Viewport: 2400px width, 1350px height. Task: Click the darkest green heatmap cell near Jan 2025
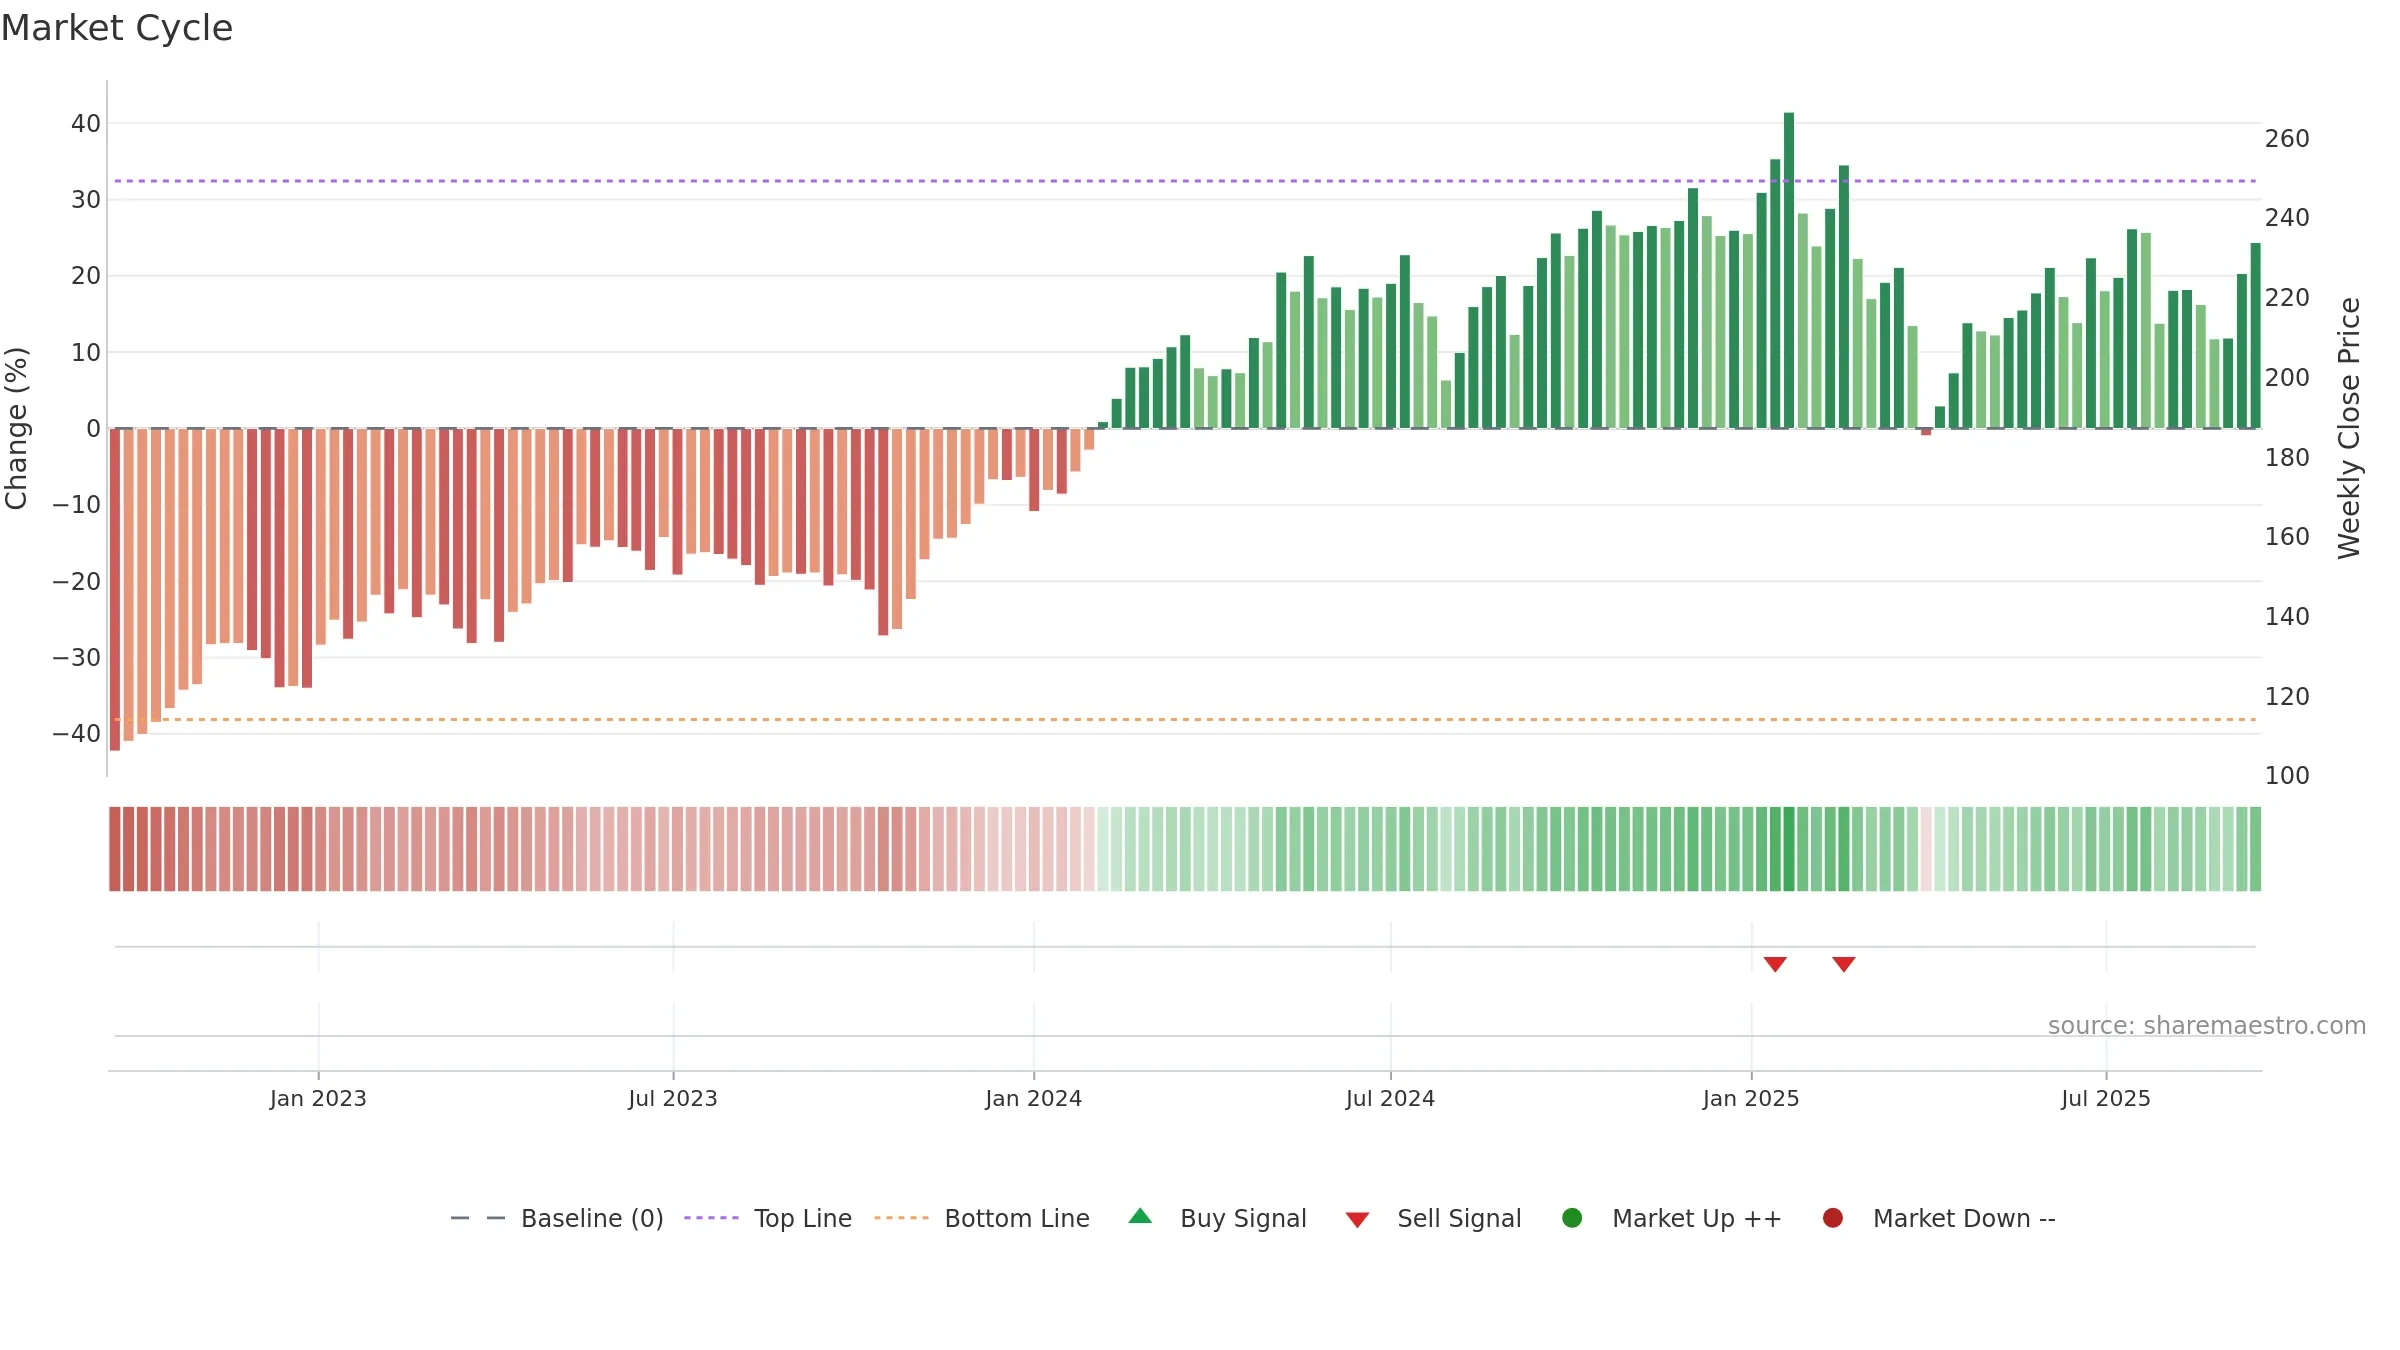point(1789,849)
